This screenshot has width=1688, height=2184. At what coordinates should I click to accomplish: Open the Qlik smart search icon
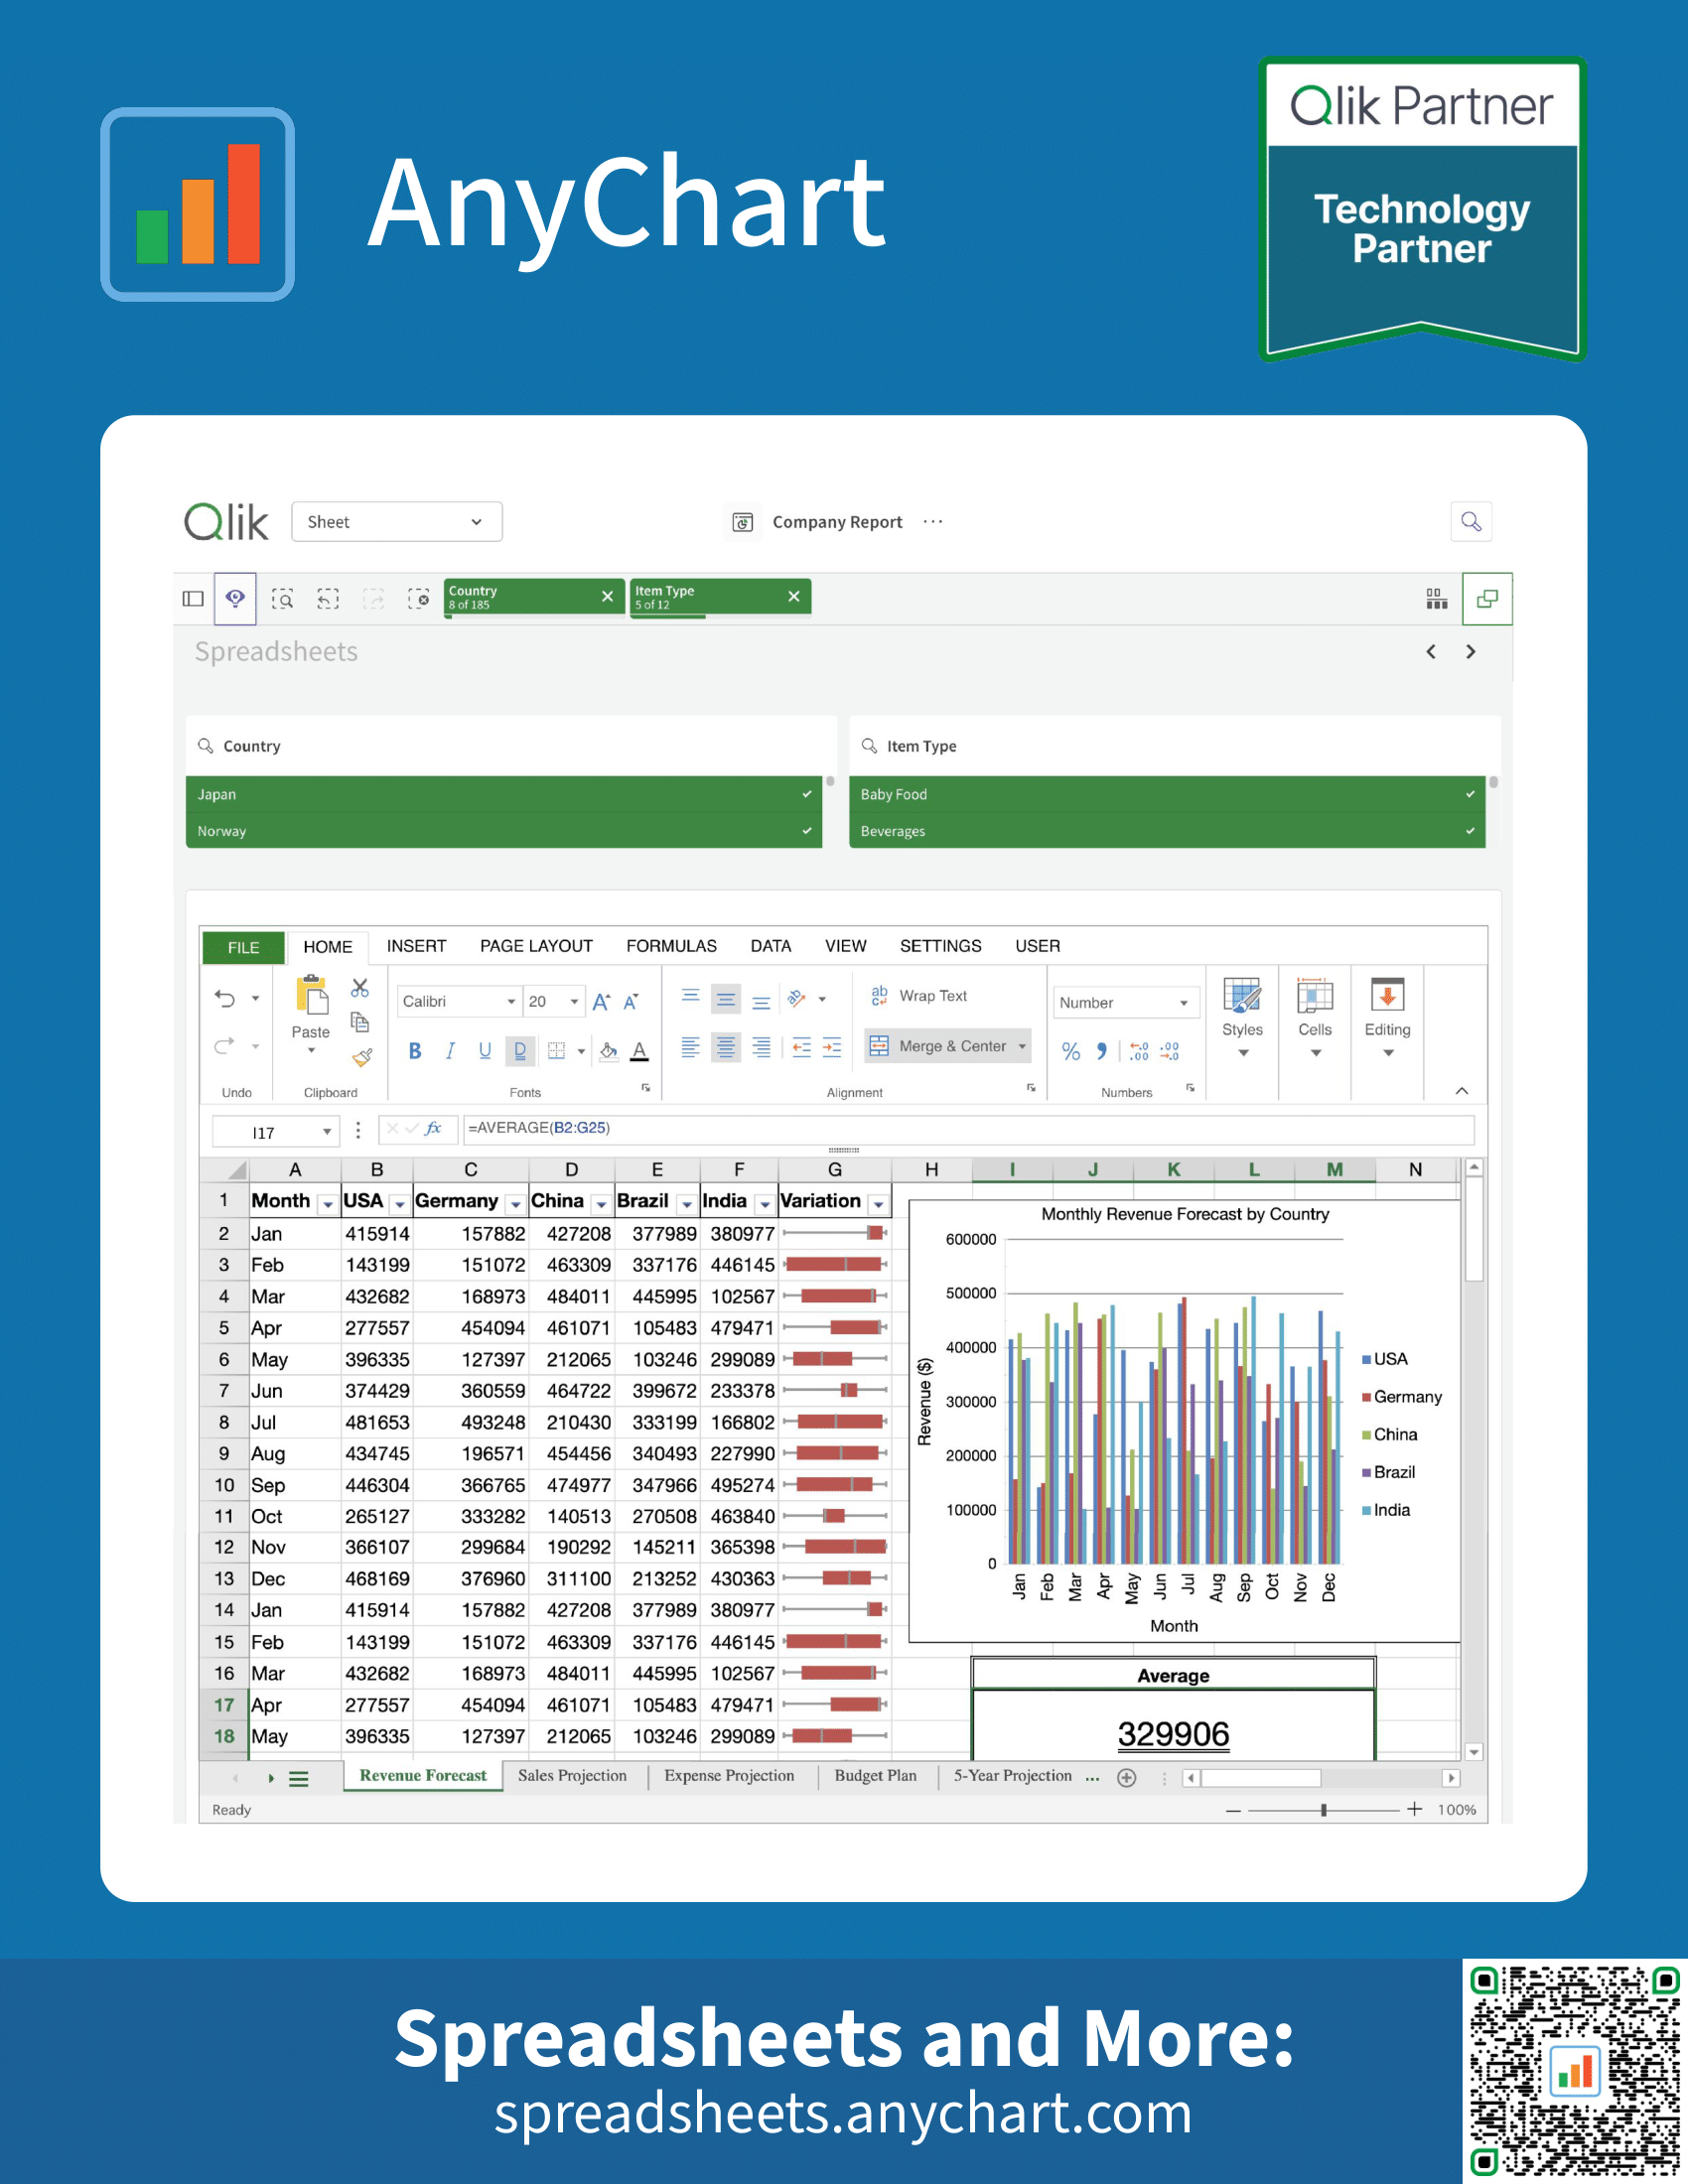pos(1471,521)
